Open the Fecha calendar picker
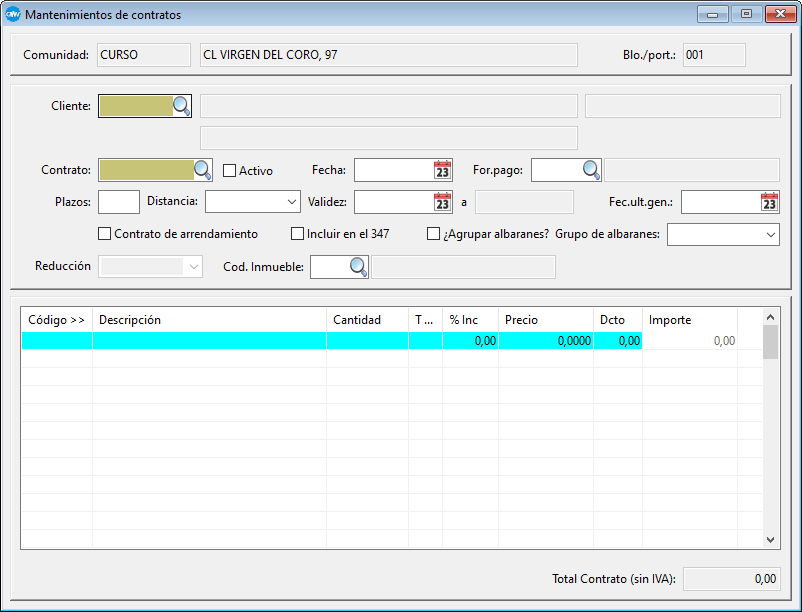The image size is (802, 612). [442, 170]
